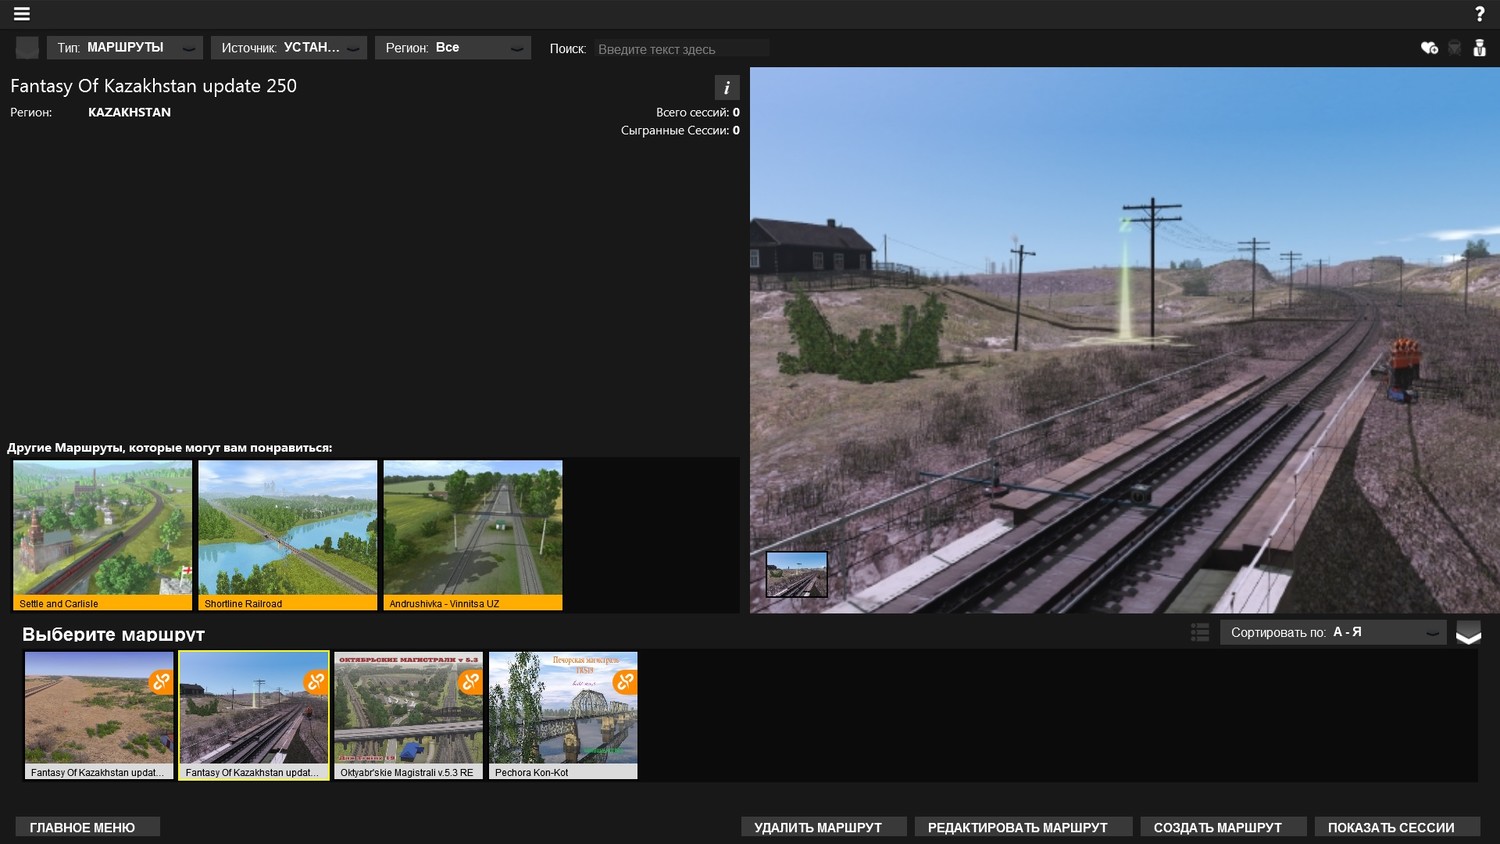Select the yellow-outlined Fantasy Of Kazakhstan route
Image resolution: width=1500 pixels, height=844 pixels.
click(x=254, y=715)
